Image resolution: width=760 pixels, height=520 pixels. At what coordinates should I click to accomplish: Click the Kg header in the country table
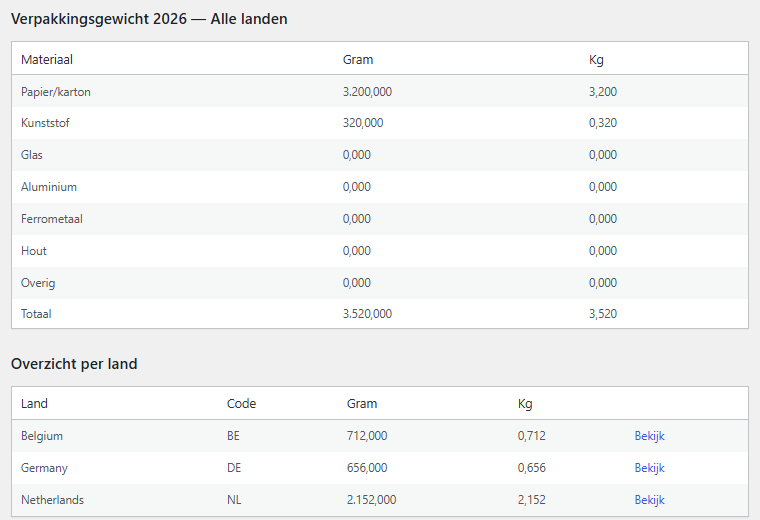point(525,404)
